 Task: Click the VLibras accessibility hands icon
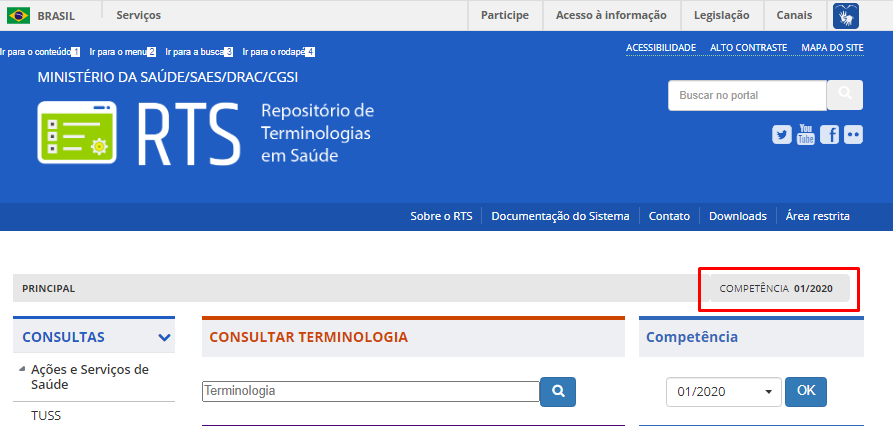[845, 15]
